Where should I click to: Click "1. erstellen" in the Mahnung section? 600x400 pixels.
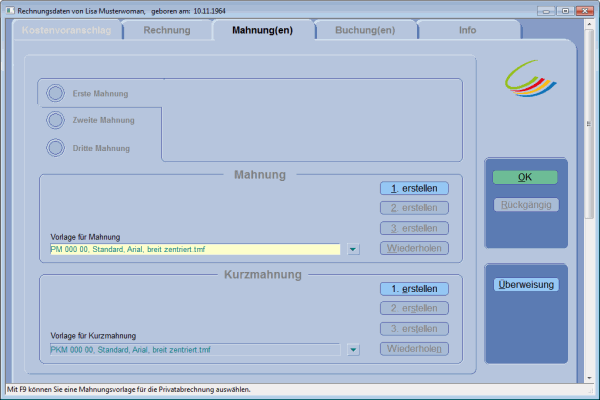point(414,188)
